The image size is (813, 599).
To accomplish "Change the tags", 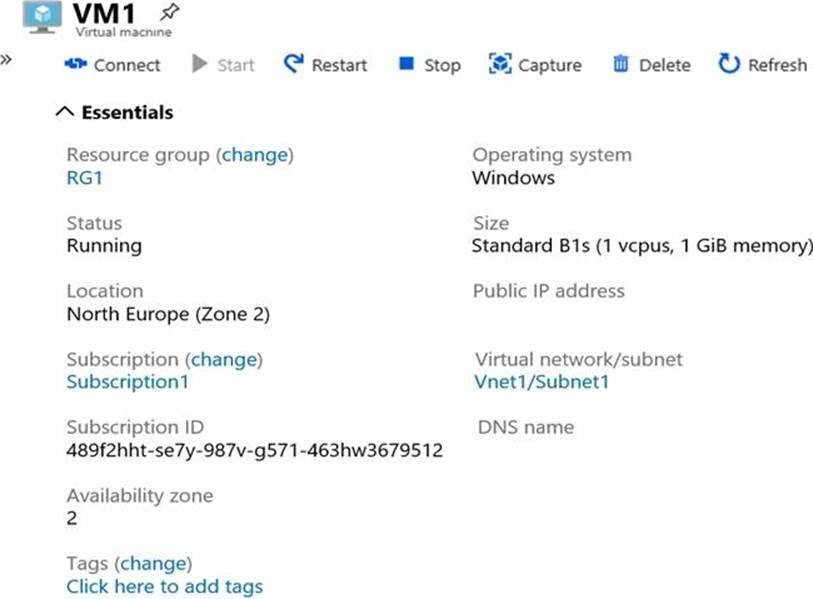I will click(154, 564).
